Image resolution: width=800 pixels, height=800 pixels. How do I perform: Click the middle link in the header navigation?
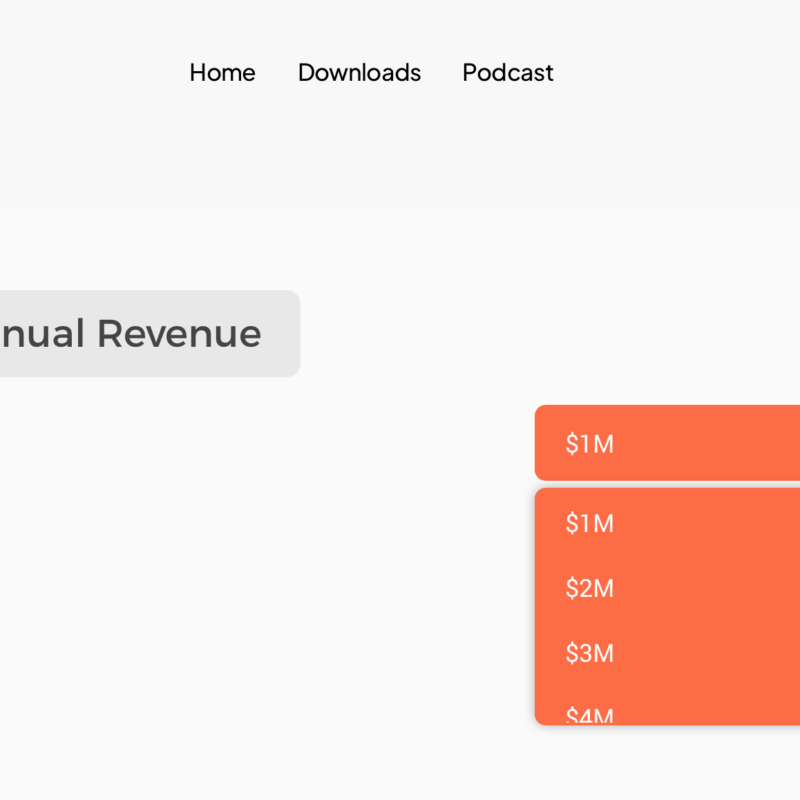(359, 73)
